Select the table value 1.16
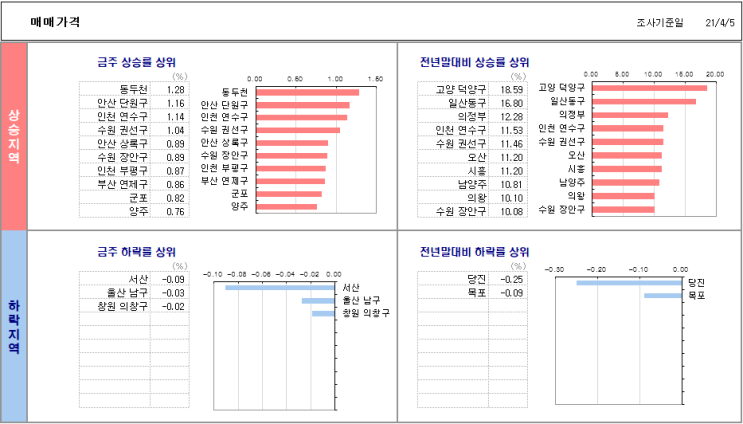This screenshot has width=743, height=424. click(x=175, y=103)
